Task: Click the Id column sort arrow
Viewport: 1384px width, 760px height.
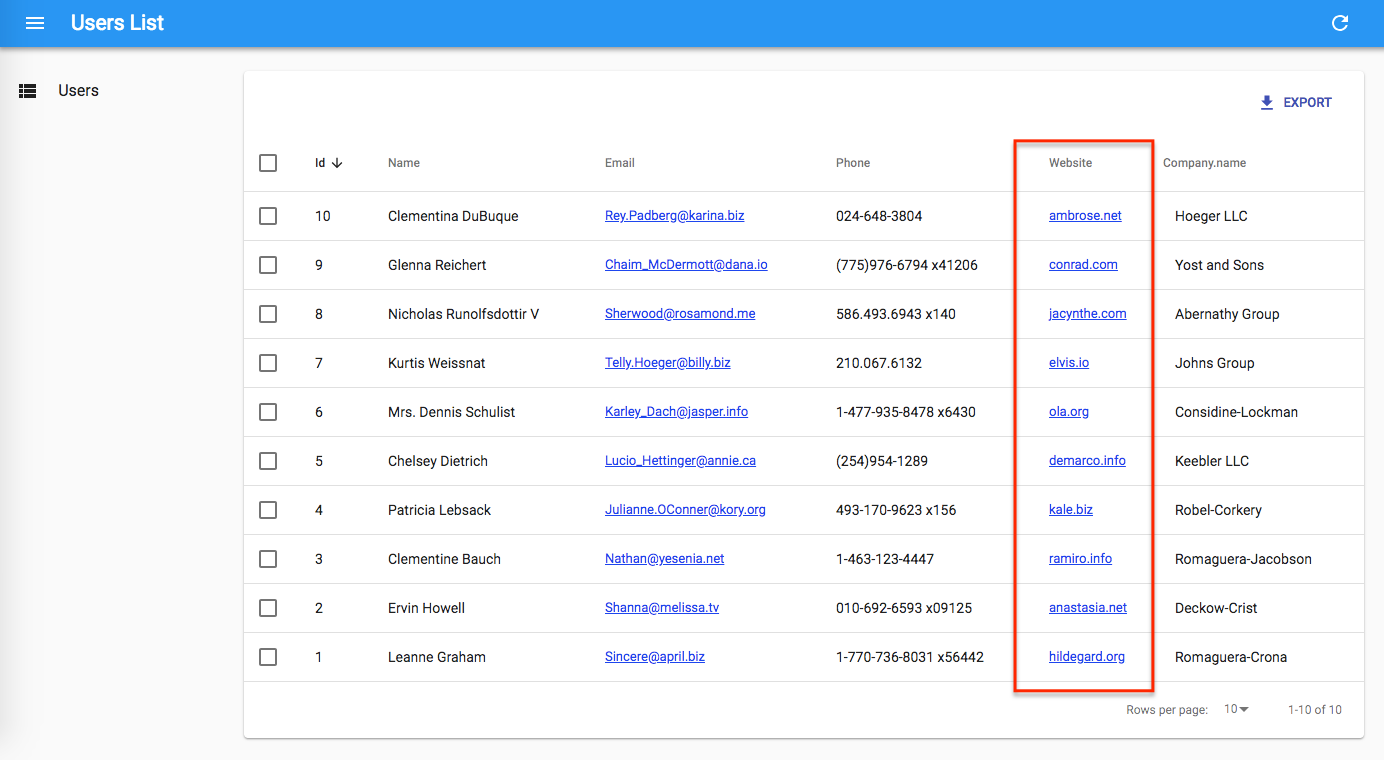Action: tap(337, 163)
